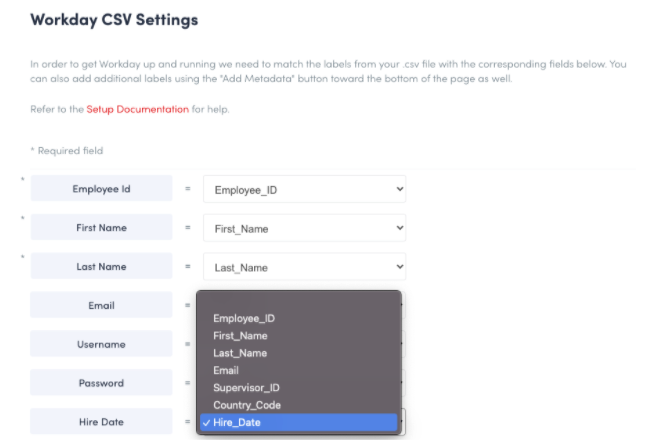Click the First Name field label

[x=101, y=228]
